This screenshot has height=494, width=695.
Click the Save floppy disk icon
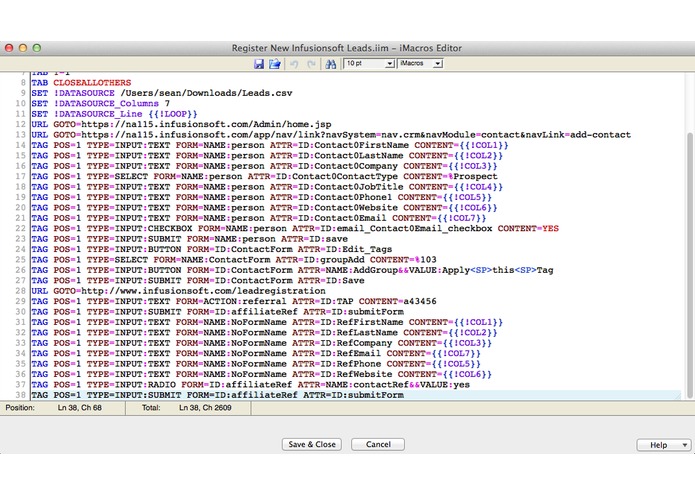(x=259, y=64)
